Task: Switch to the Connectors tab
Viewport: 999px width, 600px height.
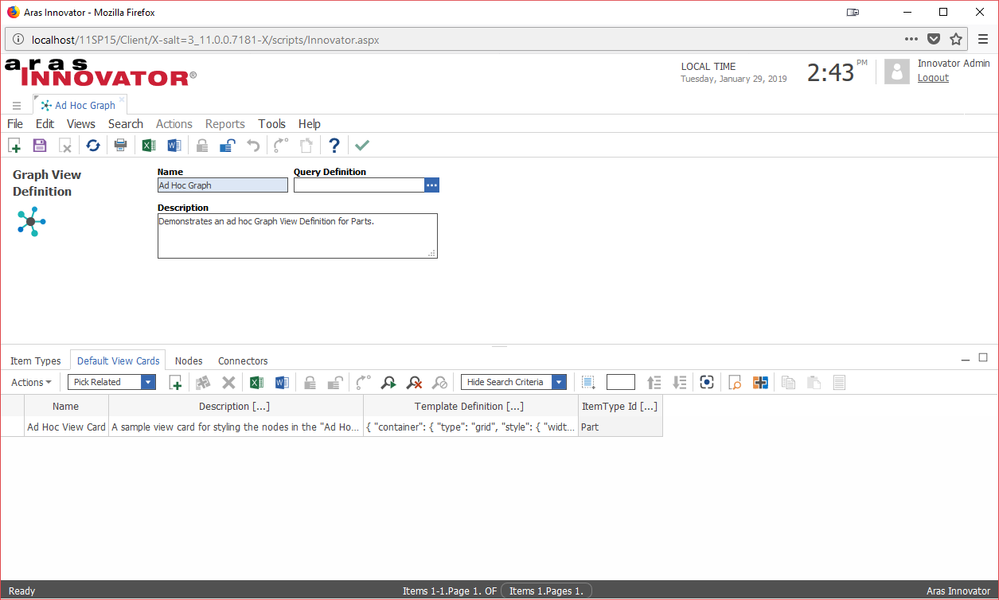Action: pyautogui.click(x=243, y=361)
